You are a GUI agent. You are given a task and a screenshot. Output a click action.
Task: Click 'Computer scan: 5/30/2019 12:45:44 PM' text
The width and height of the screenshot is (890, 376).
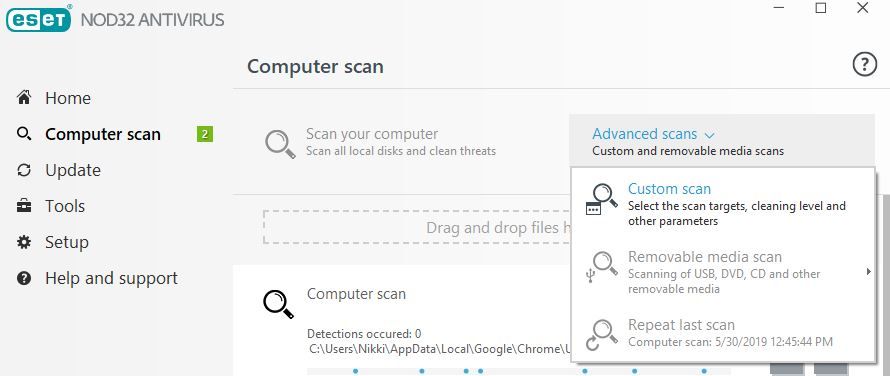click(x=731, y=342)
